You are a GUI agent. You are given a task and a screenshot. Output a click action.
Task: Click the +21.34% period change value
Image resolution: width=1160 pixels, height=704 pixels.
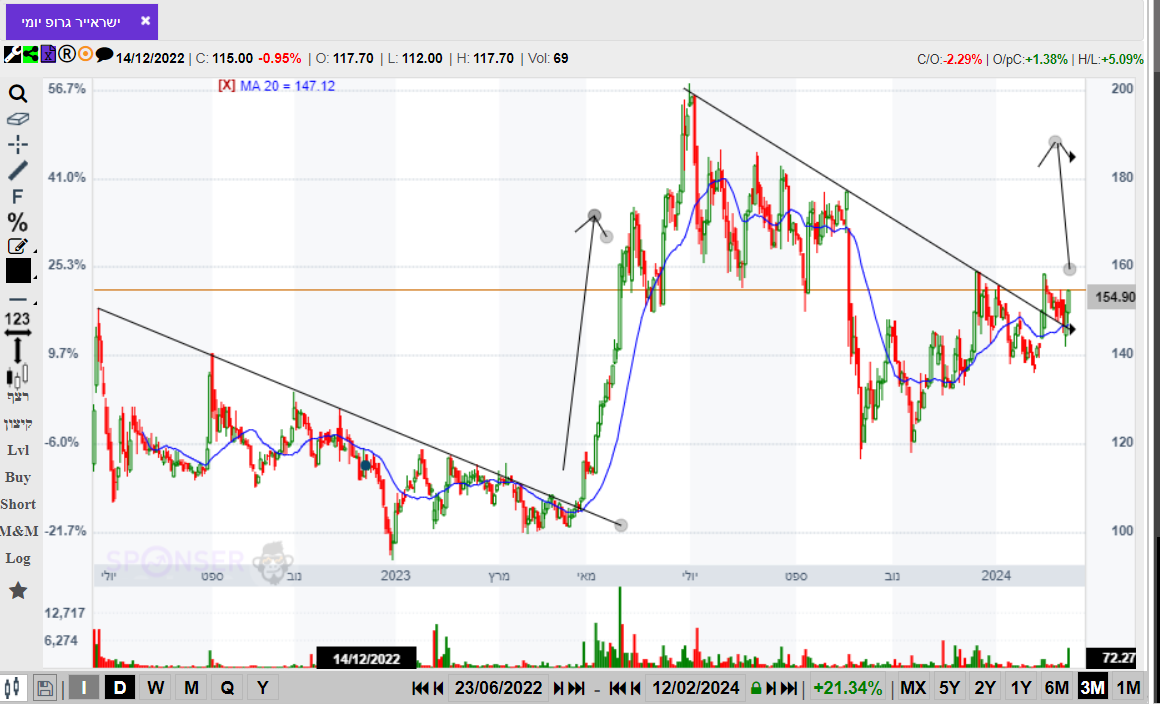click(x=847, y=688)
